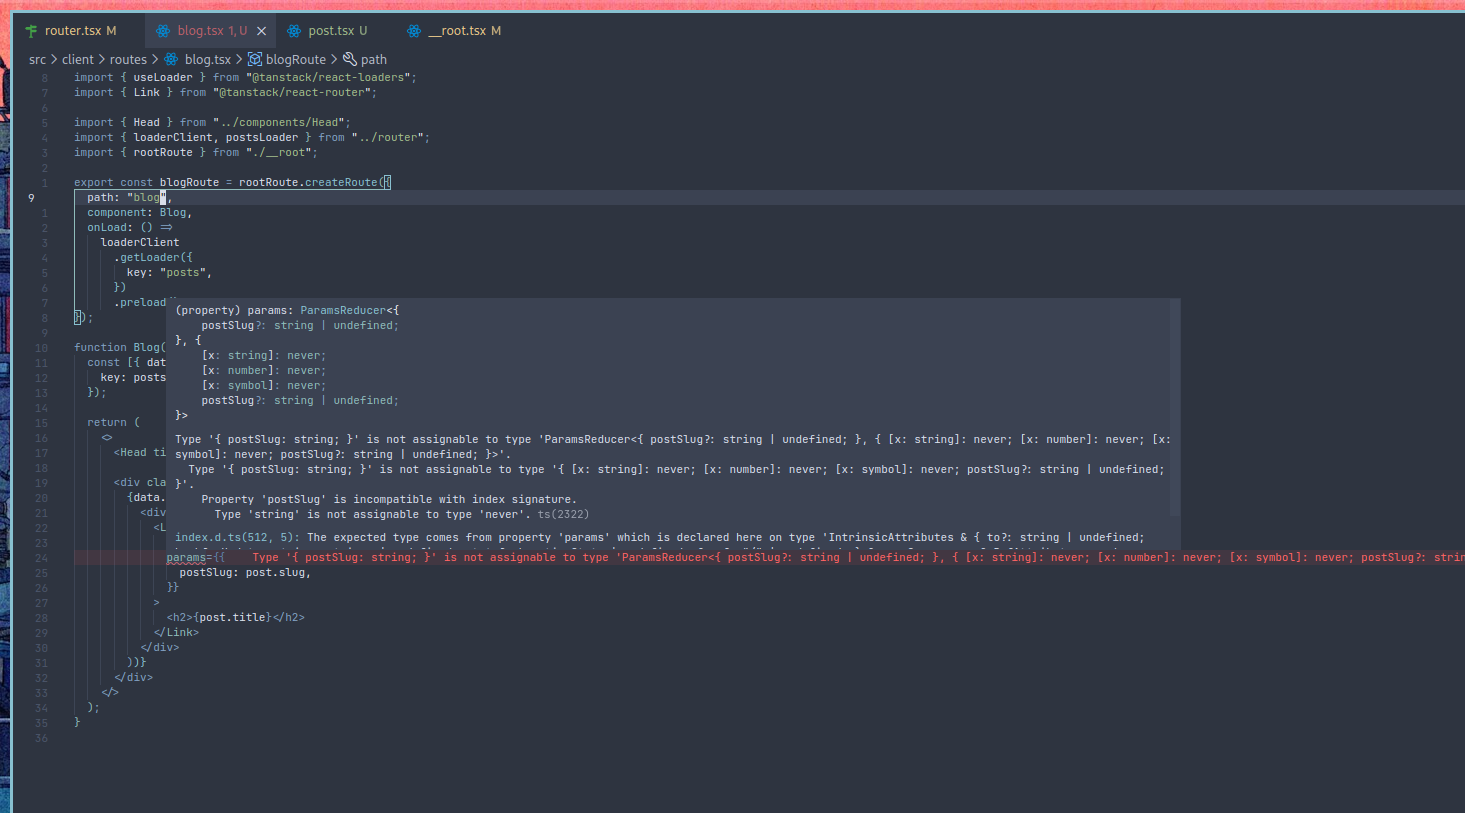The image size is (1465, 813).
Task: Click the React icon on blog.tsx tab
Action: (163, 31)
